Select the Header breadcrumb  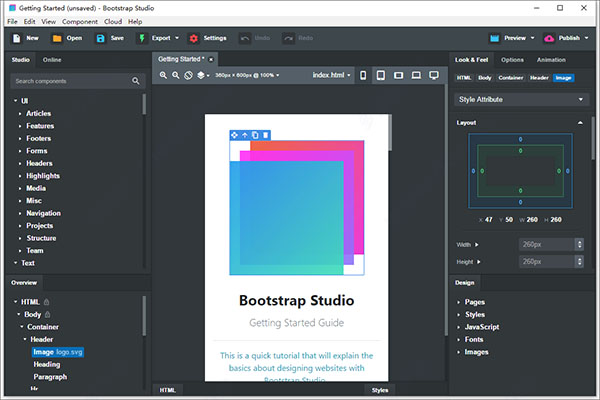pyautogui.click(x=539, y=78)
